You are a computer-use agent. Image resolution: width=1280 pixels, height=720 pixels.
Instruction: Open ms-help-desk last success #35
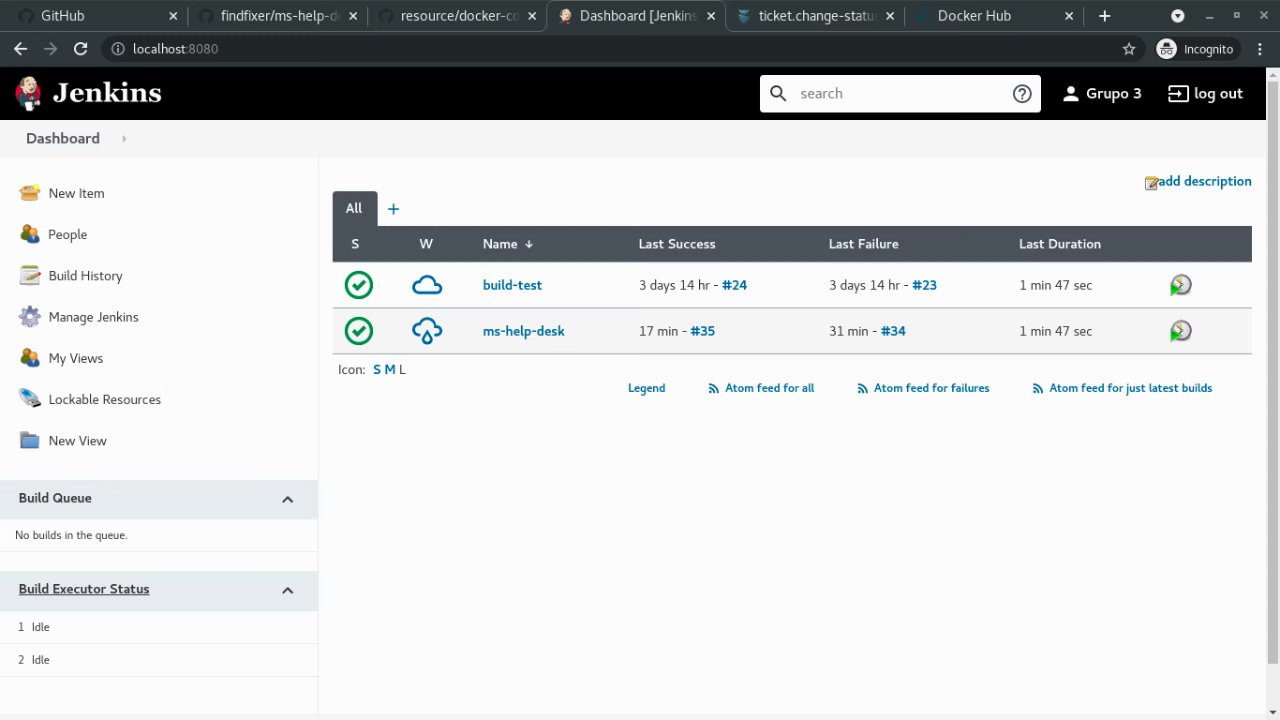coord(702,331)
